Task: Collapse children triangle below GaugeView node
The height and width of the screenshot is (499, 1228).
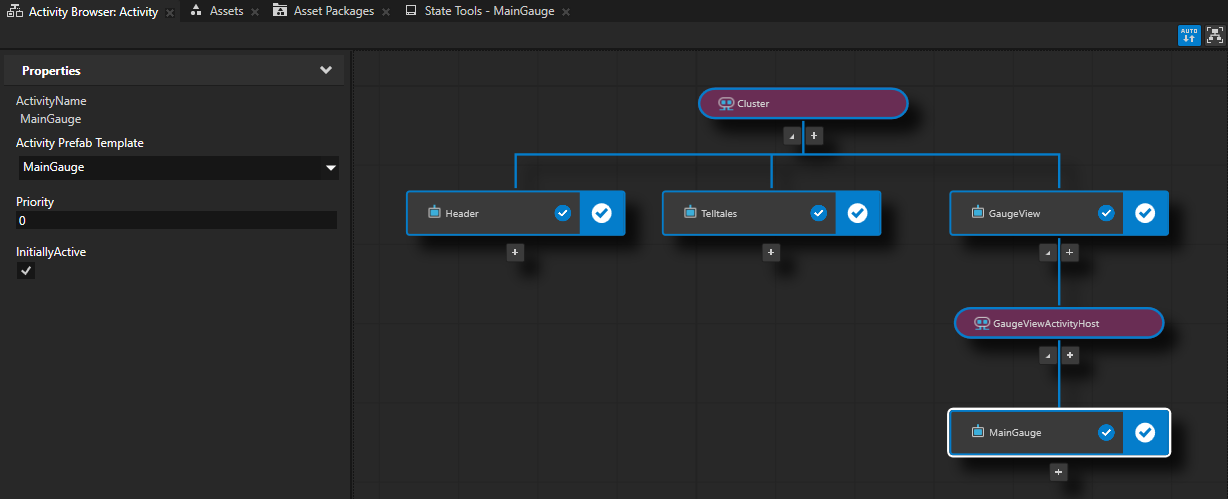Action: click(x=1048, y=253)
